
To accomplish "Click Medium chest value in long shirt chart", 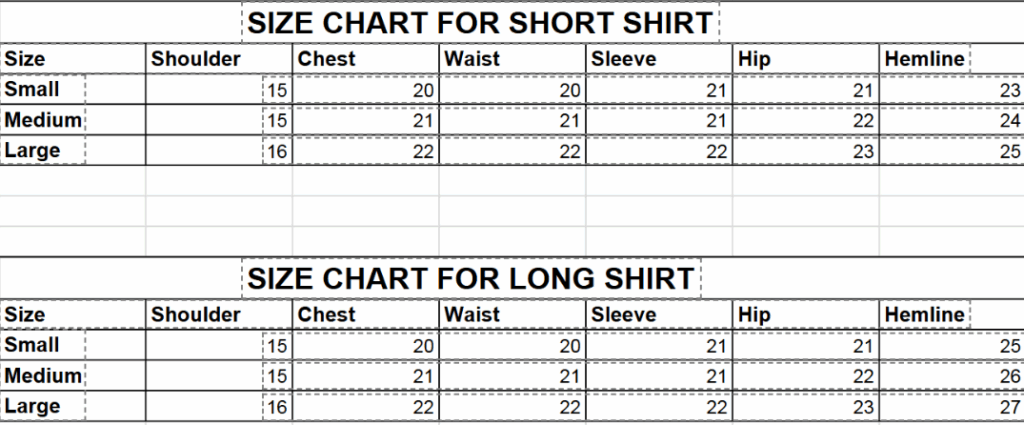I will point(422,377).
